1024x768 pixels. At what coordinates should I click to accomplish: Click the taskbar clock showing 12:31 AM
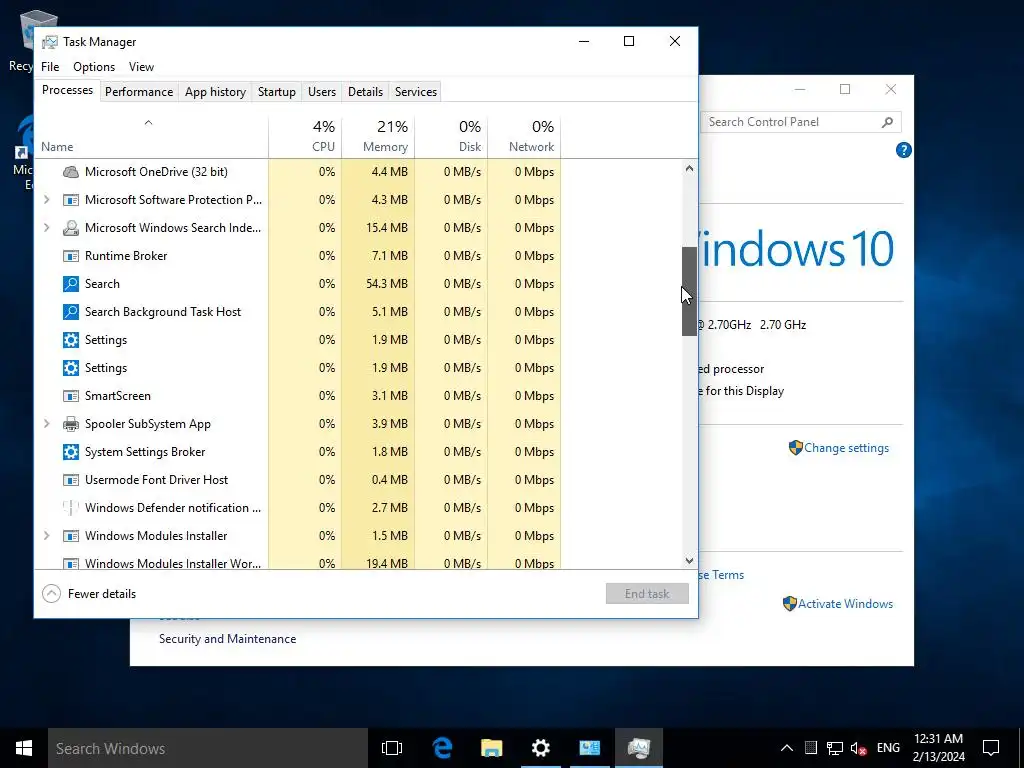click(938, 748)
